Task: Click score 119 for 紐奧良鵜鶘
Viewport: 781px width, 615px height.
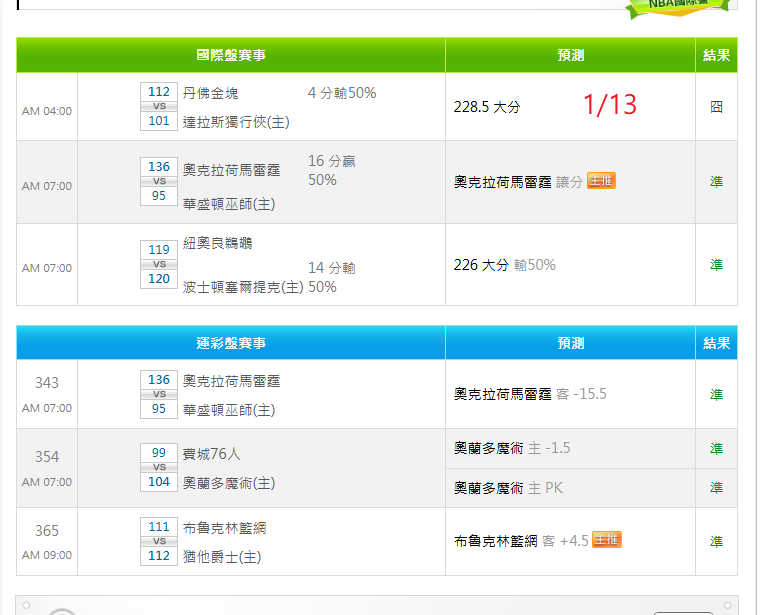Action: 159,249
